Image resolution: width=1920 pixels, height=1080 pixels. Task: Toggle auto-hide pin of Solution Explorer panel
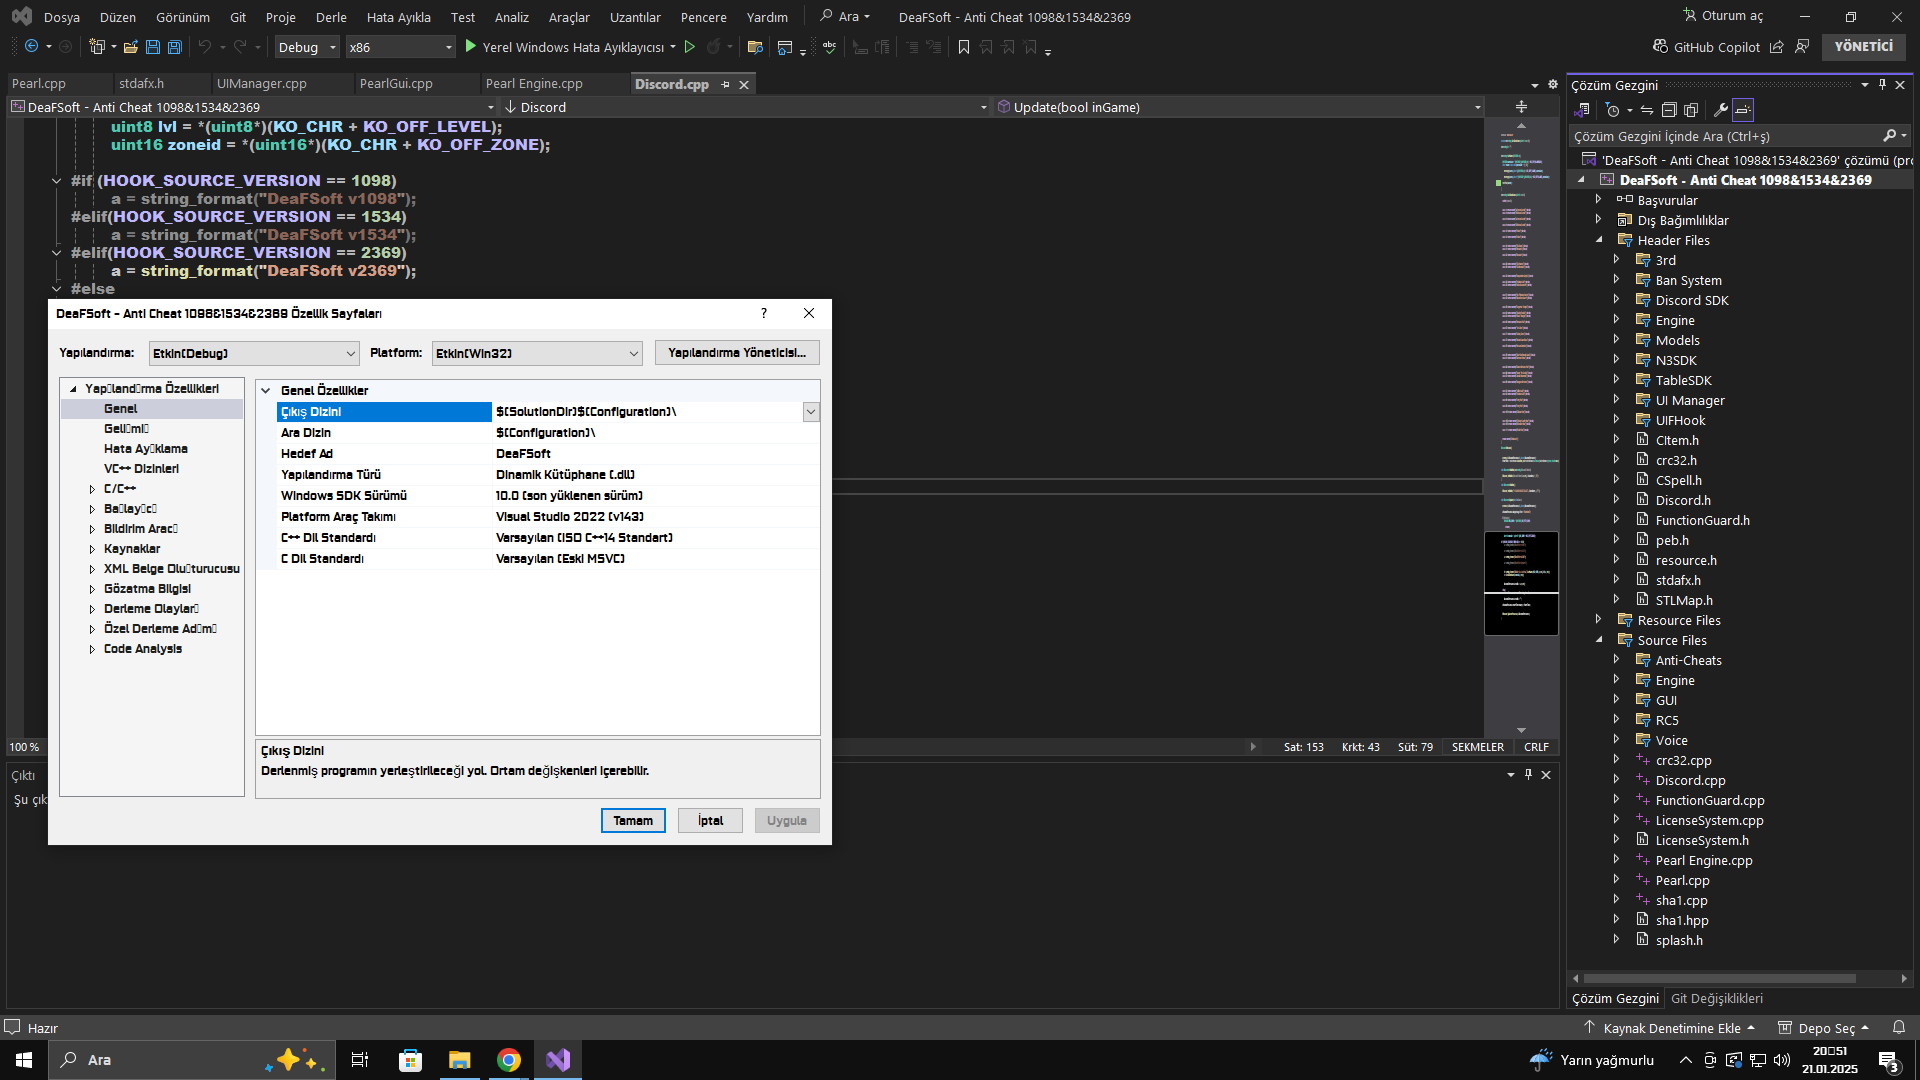[x=1882, y=85]
